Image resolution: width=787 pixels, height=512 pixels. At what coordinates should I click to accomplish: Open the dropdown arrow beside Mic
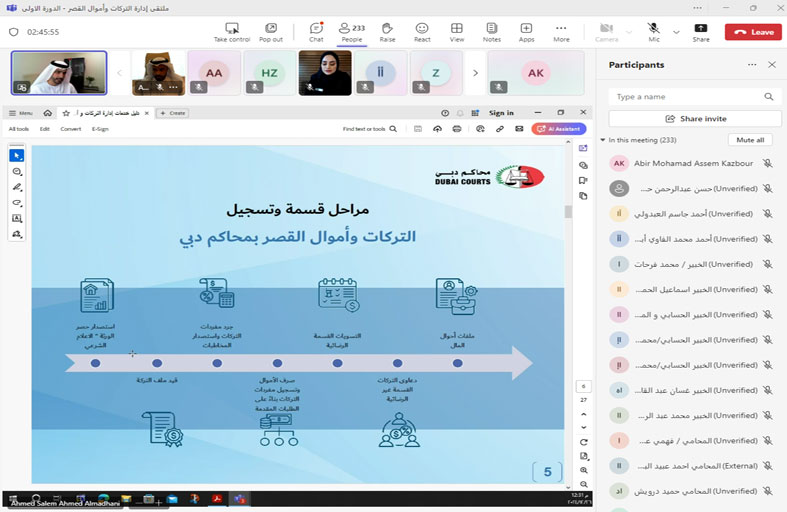point(676,31)
